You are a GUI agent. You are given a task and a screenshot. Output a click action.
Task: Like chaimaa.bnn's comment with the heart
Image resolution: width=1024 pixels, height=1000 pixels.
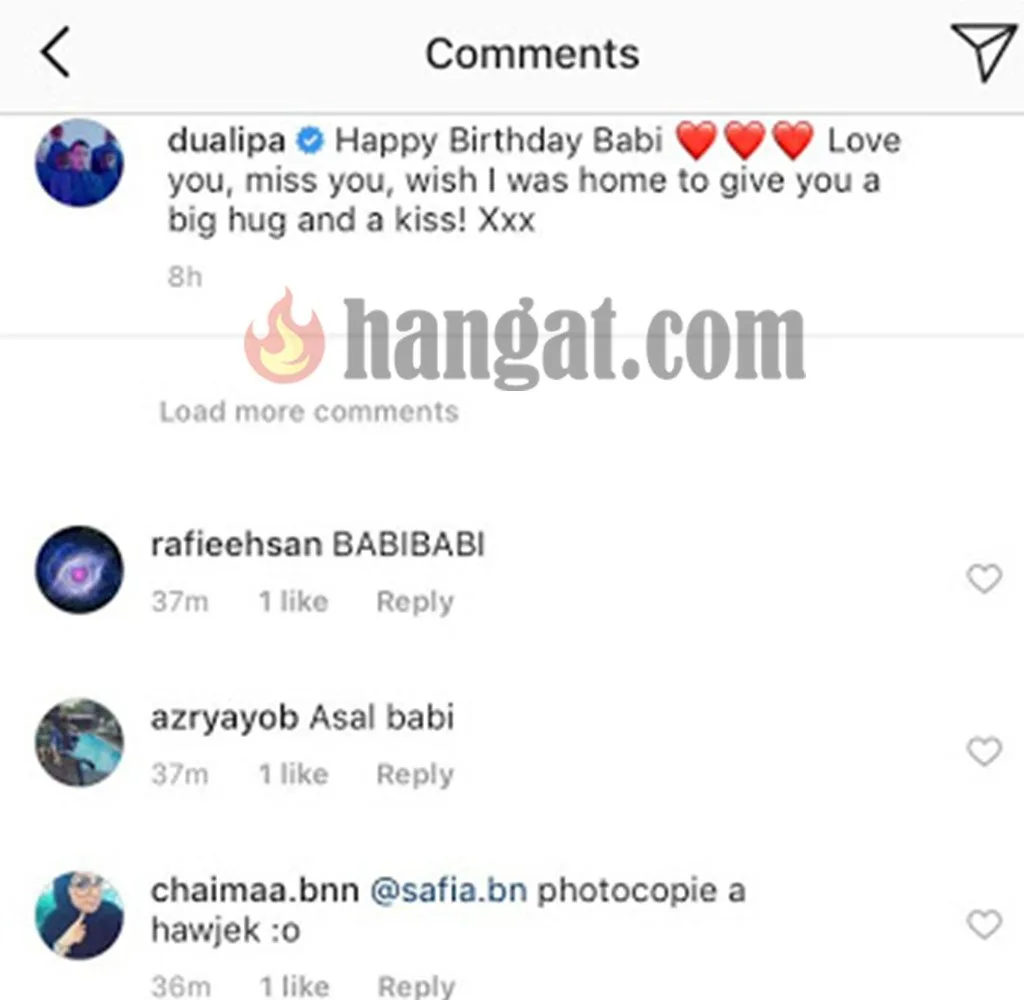[984, 924]
